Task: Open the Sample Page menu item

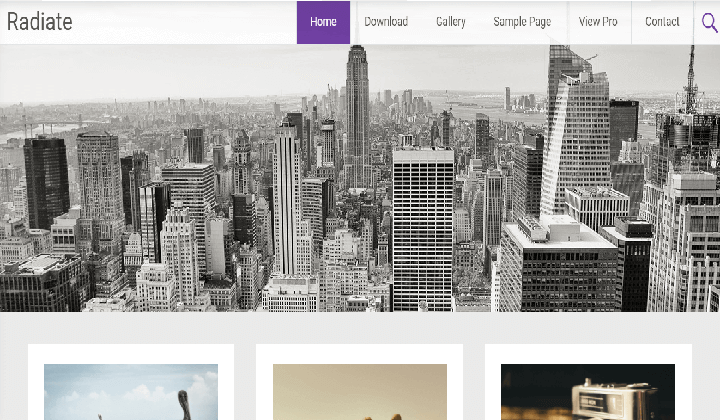Action: 522,22
